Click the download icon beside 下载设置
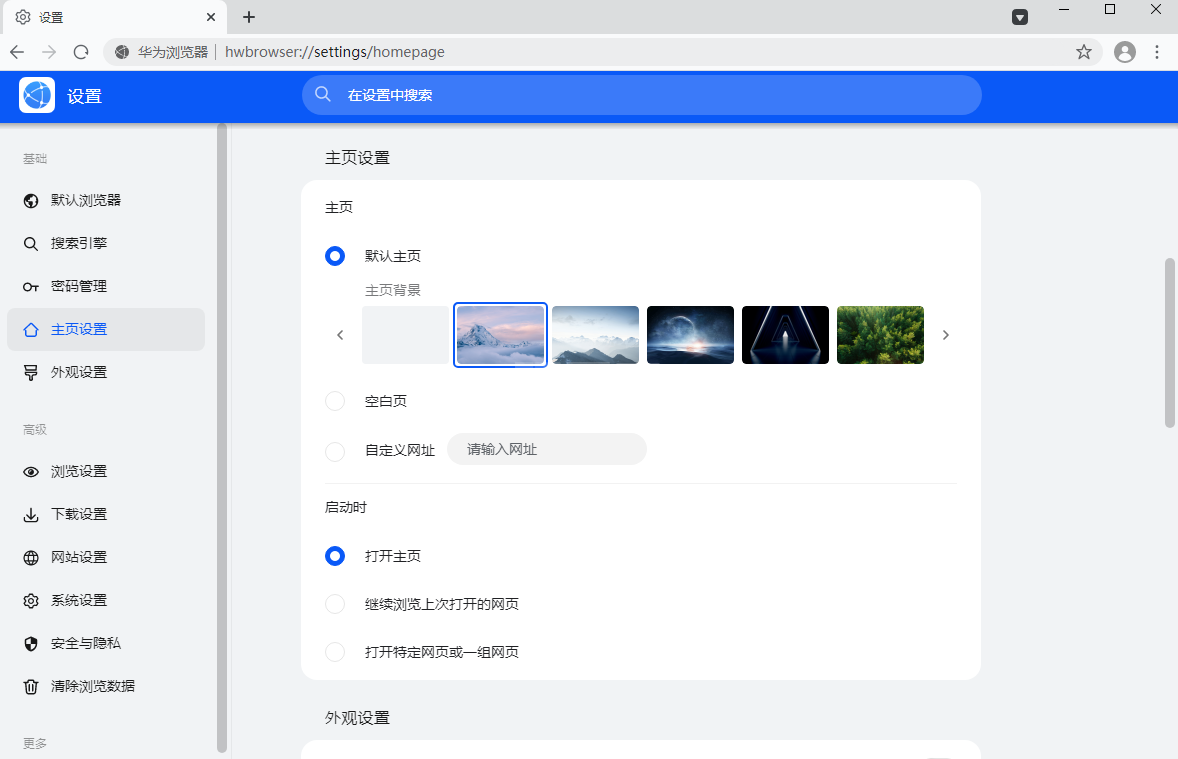Image resolution: width=1178 pixels, height=759 pixels. 31,515
